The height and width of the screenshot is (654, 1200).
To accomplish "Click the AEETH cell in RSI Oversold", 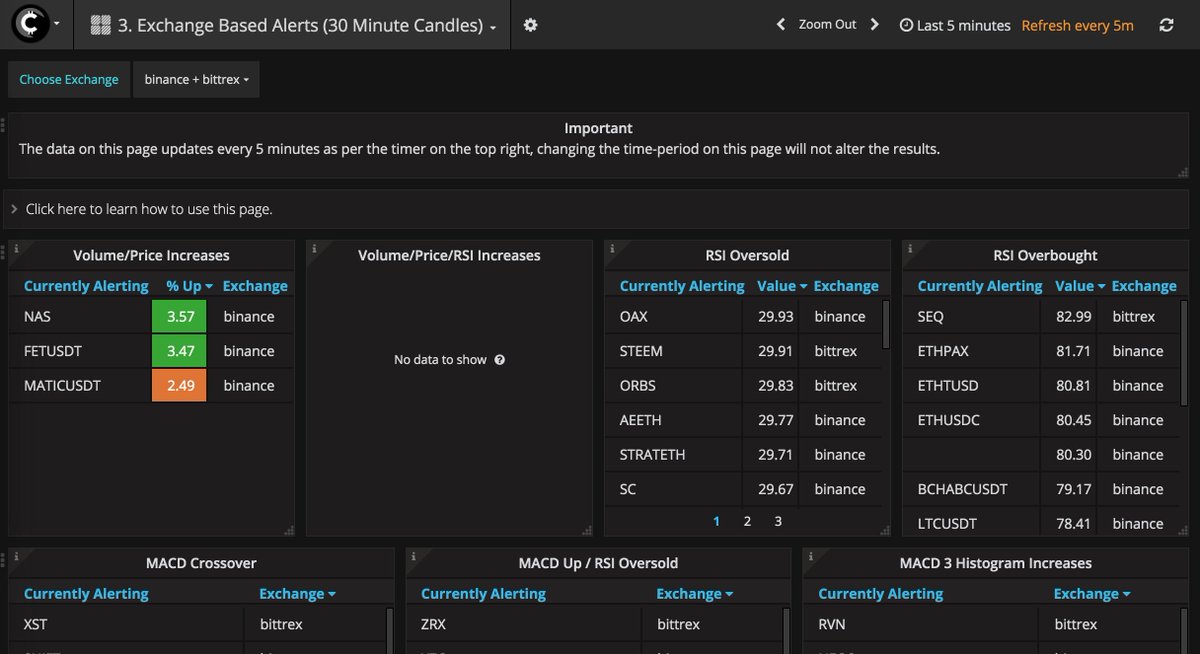I will pyautogui.click(x=676, y=420).
